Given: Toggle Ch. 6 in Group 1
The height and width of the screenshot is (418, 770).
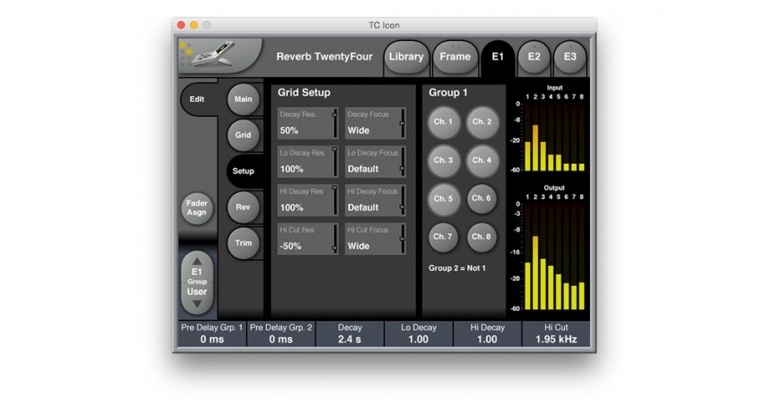Looking at the screenshot, I should (x=482, y=198).
